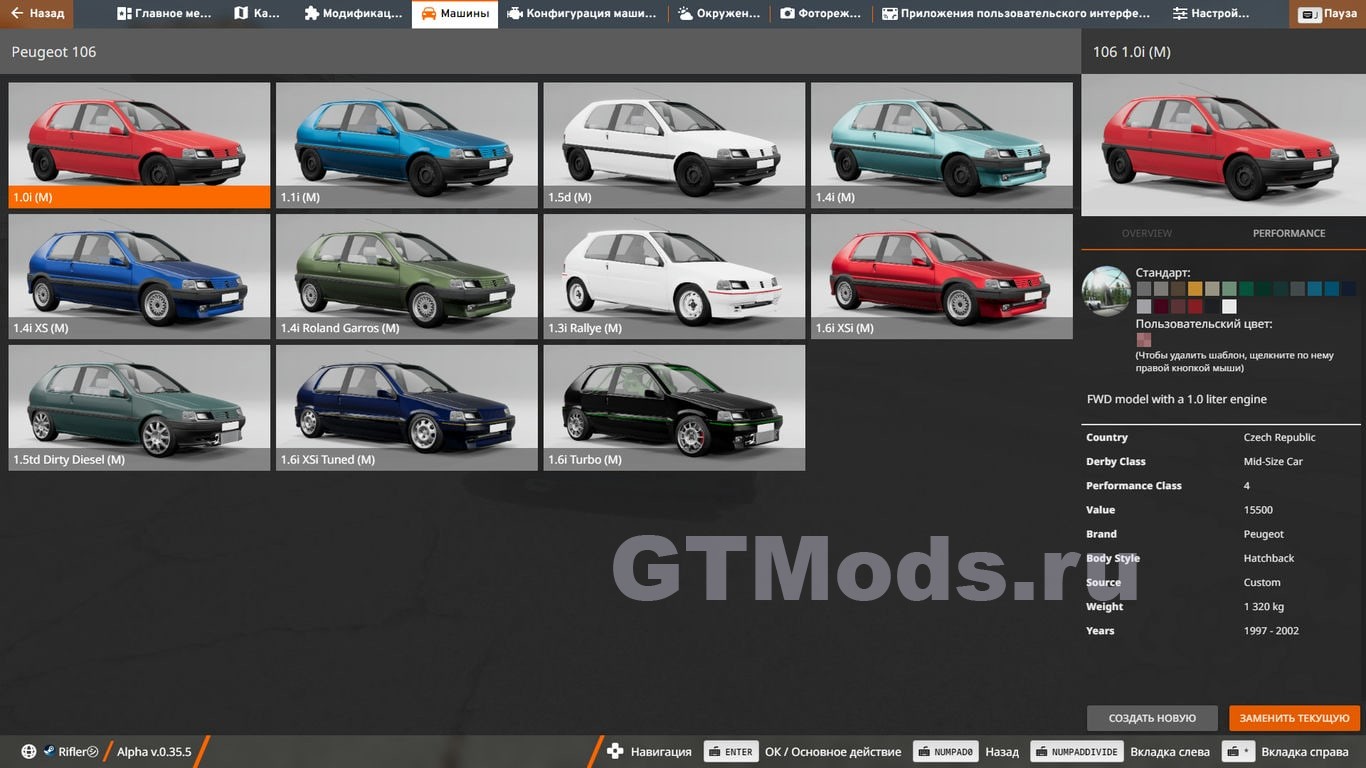
Task: Click the 1997 - 2002 years value
Action: pos(1271,631)
